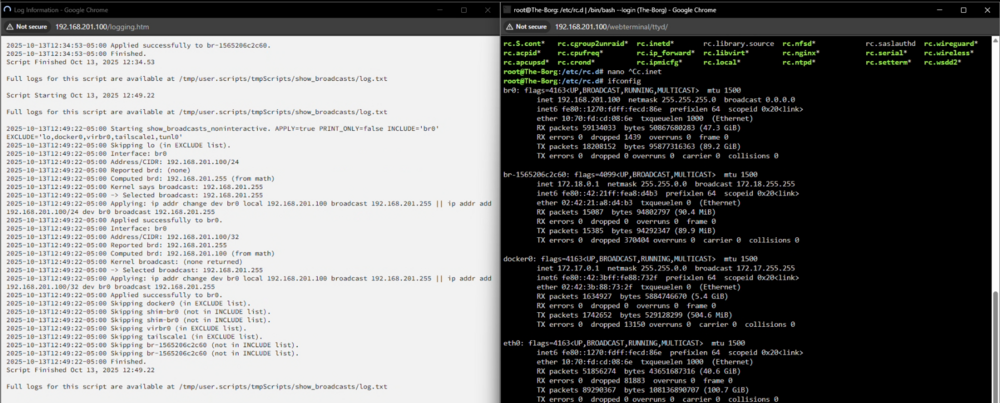Click the 'inet 172.18.0.1' line in terminal
Screen dimensions: 1000x403
click(x=666, y=183)
